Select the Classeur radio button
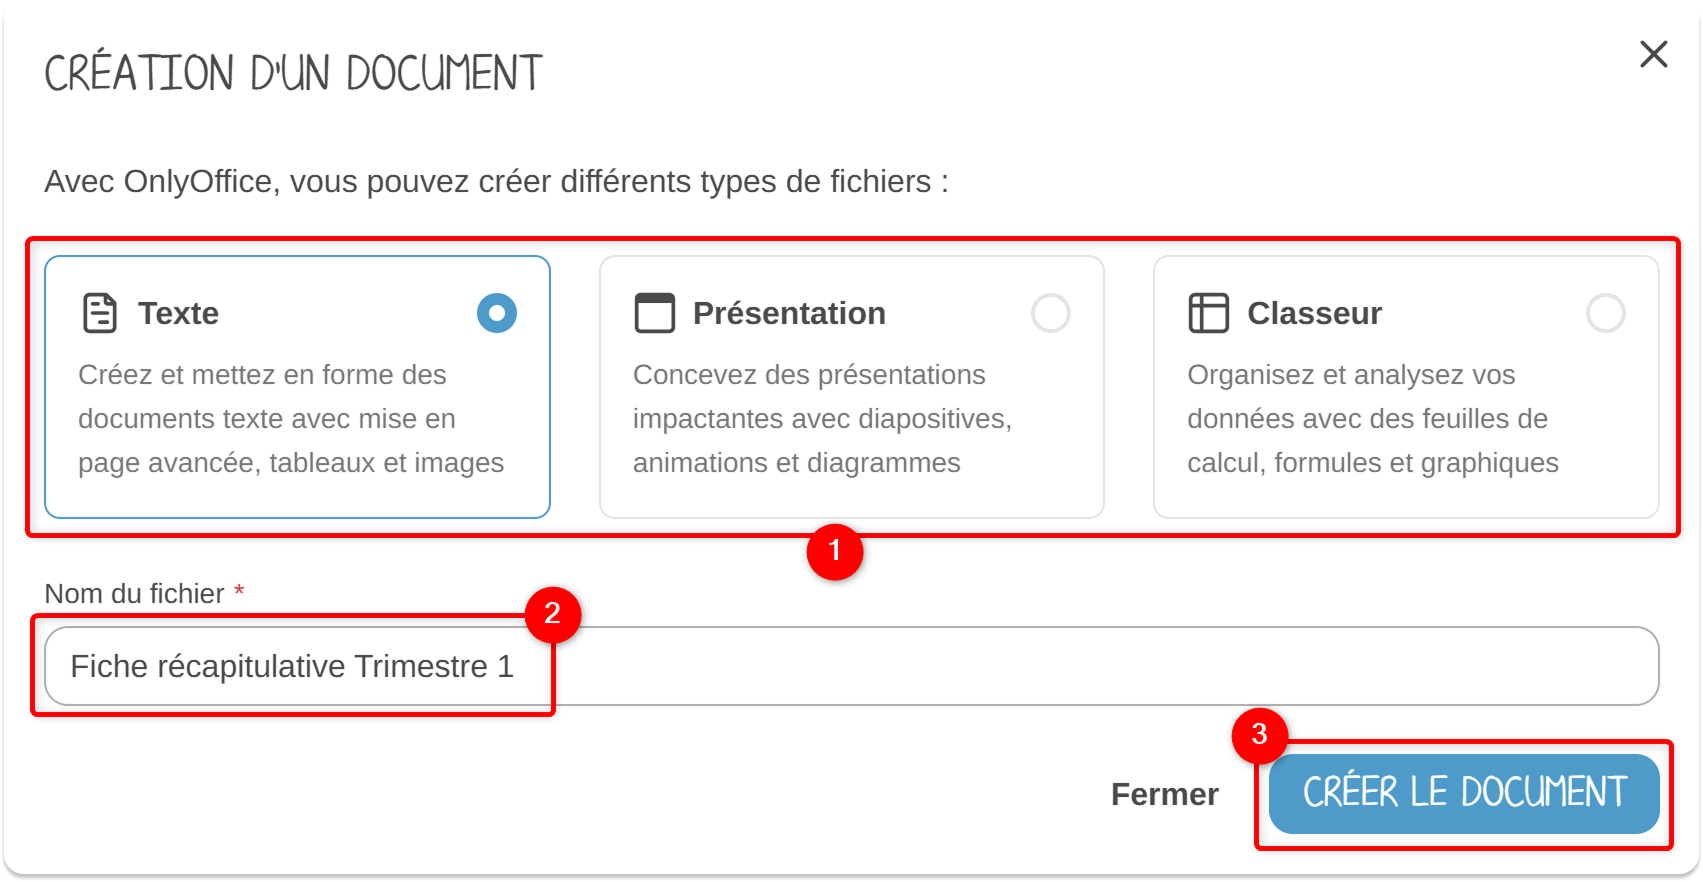The image size is (1703, 882). point(1605,313)
